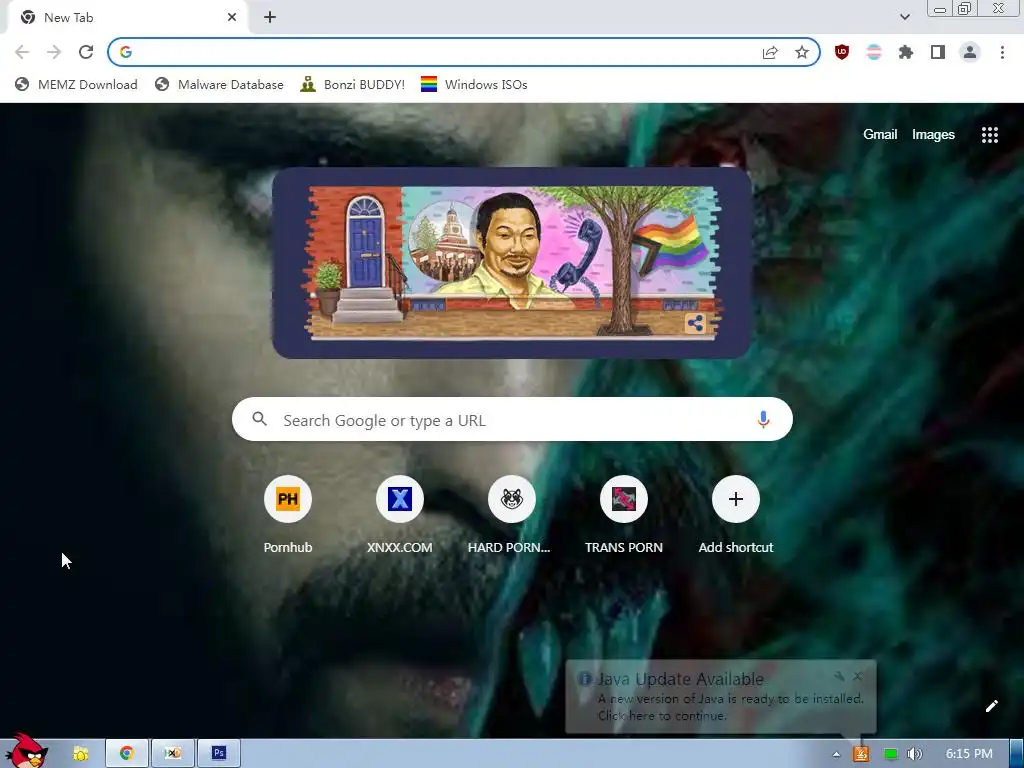Open the XAMPP-style taskbar app
The height and width of the screenshot is (768, 1024).
[x=172, y=754]
